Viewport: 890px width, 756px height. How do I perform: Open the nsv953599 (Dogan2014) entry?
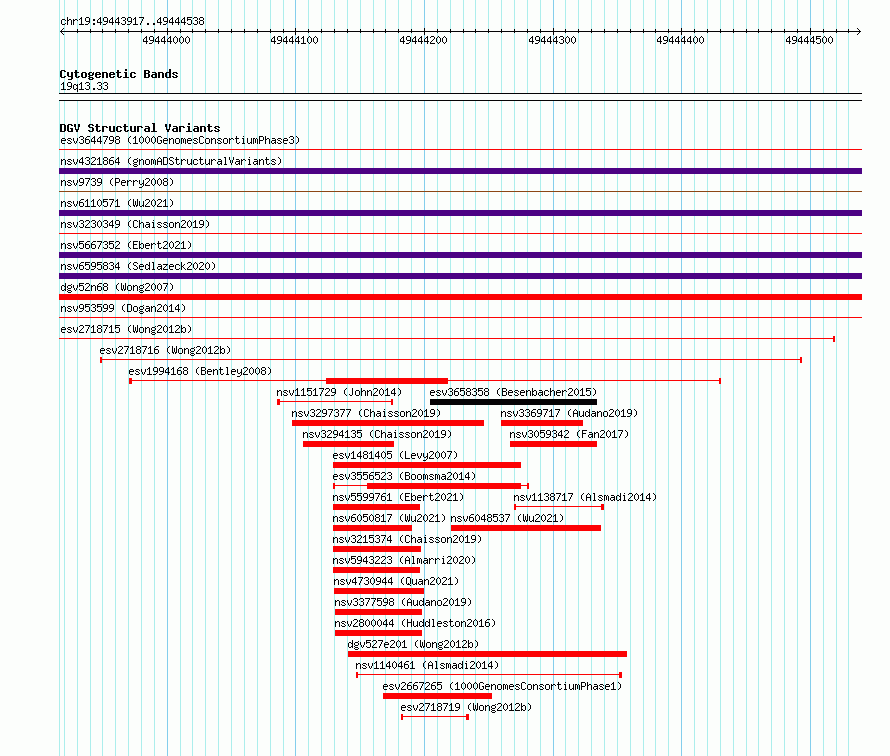point(123,308)
